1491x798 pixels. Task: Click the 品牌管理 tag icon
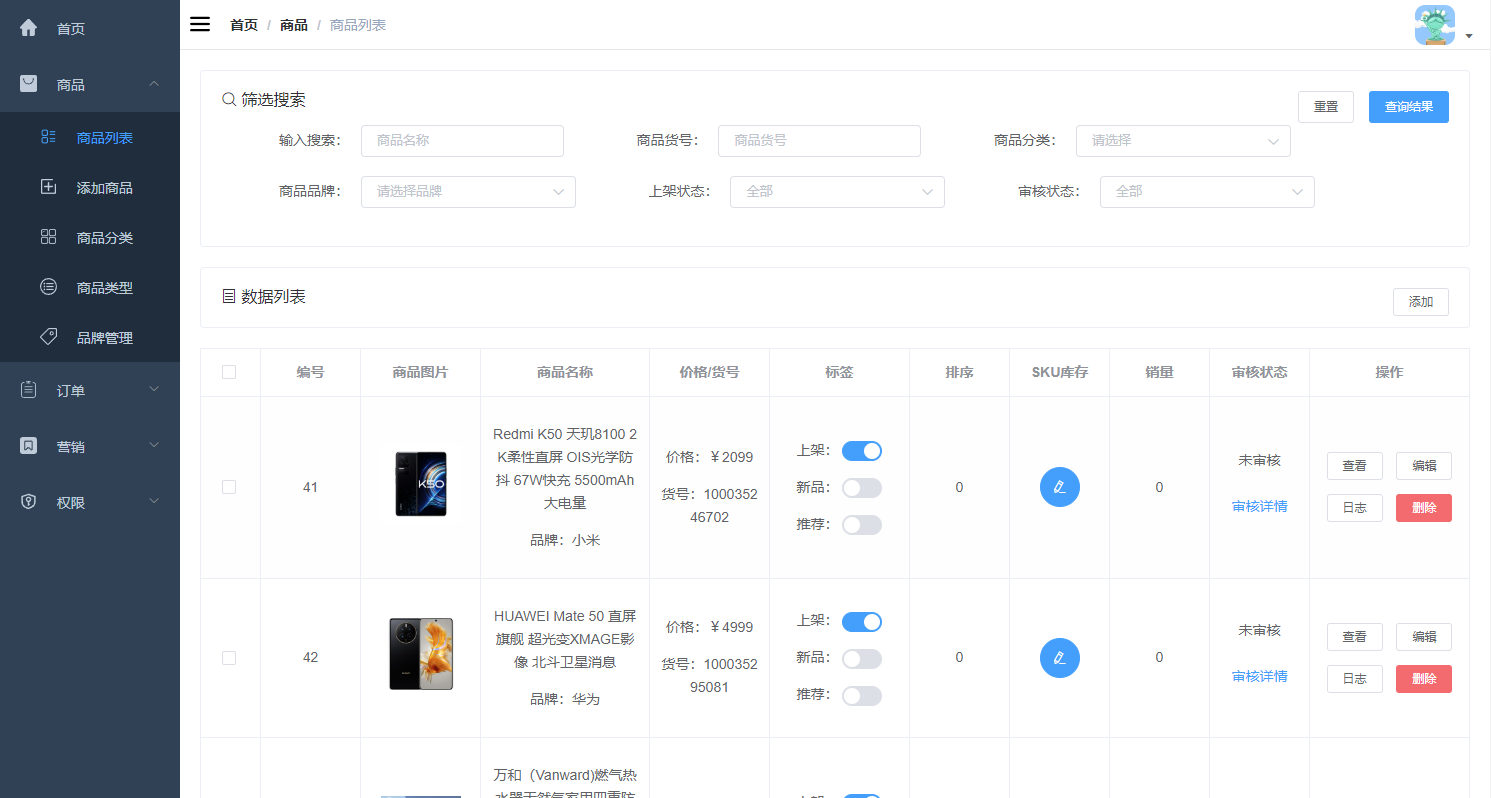pyautogui.click(x=48, y=337)
